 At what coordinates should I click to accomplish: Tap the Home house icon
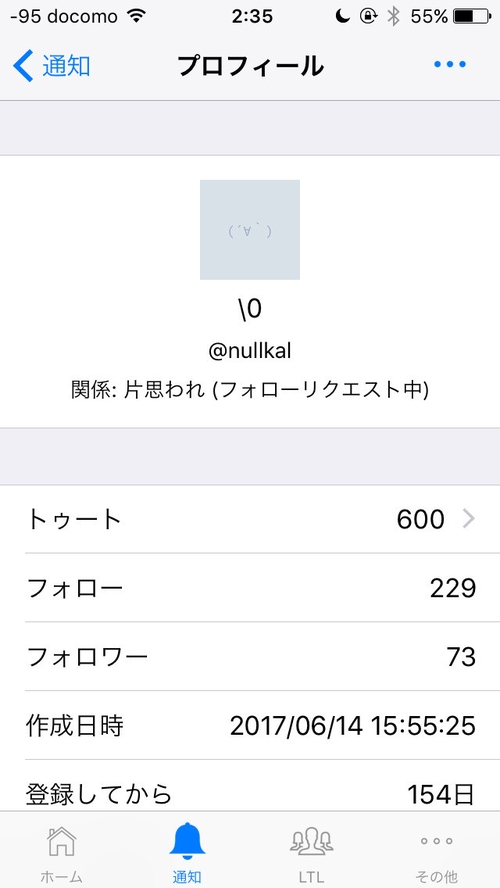coord(61,842)
